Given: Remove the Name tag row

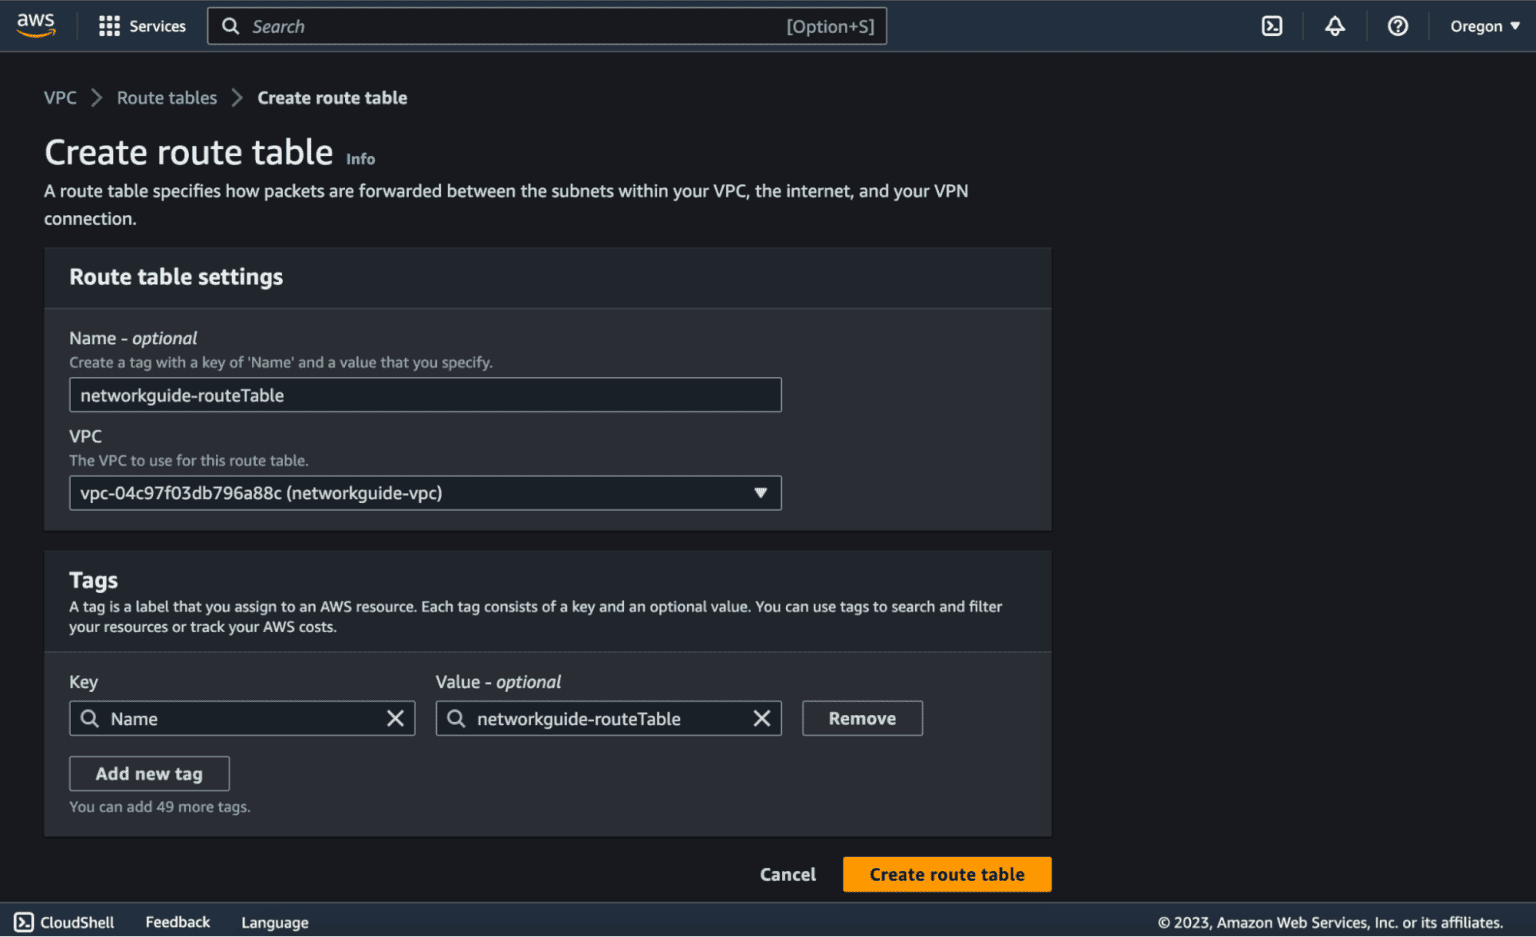Looking at the screenshot, I should (x=861, y=718).
